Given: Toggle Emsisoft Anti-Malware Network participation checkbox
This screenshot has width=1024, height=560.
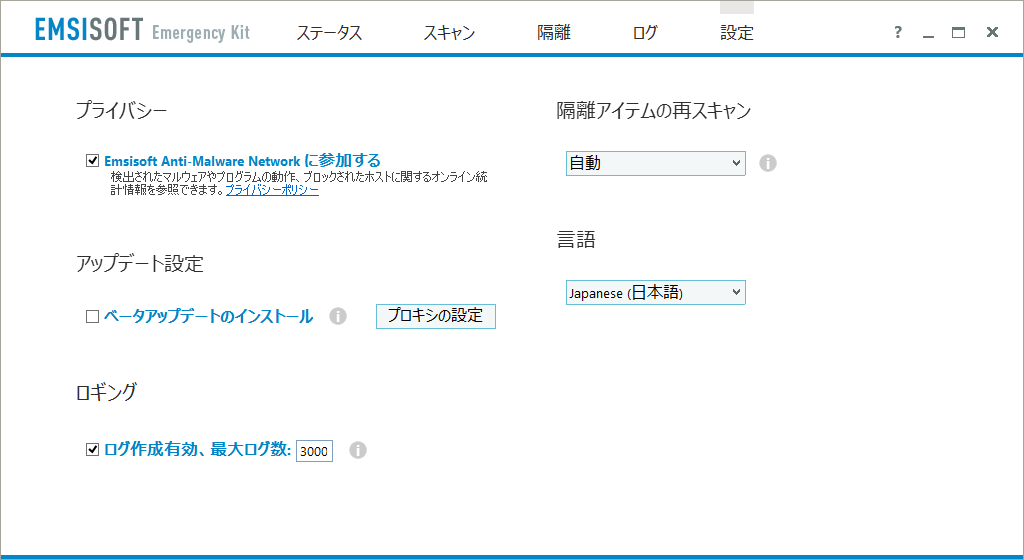Looking at the screenshot, I should coord(92,161).
